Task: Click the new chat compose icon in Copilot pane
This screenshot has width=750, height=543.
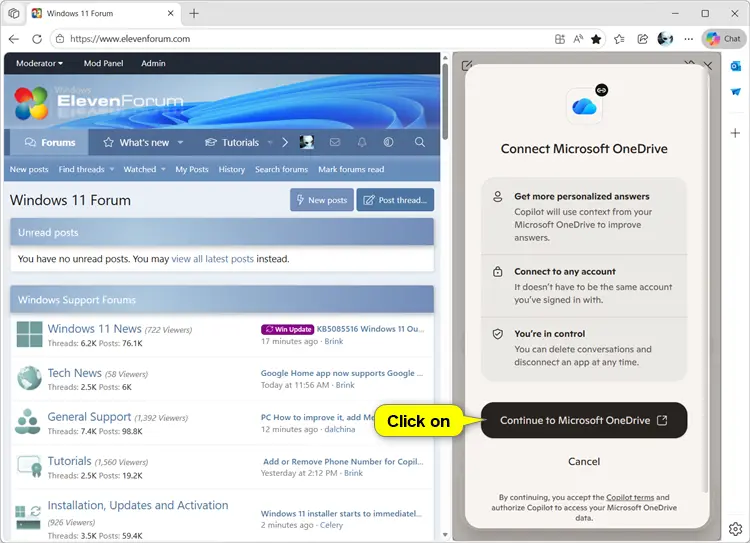Action: pos(467,66)
